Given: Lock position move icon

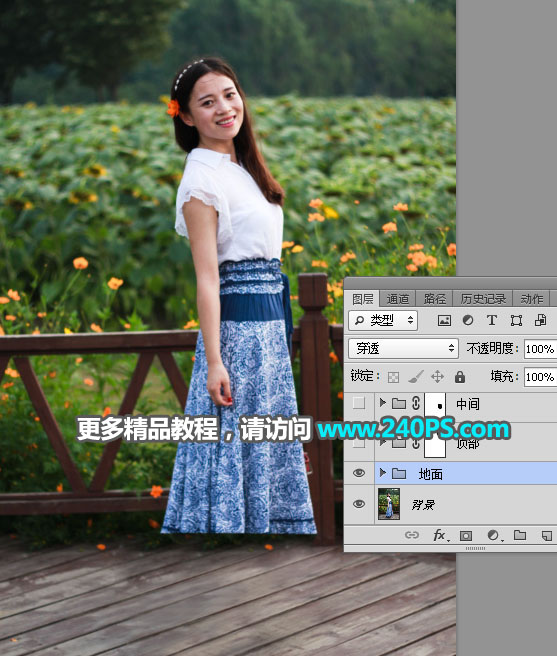Looking at the screenshot, I should click(x=437, y=377).
